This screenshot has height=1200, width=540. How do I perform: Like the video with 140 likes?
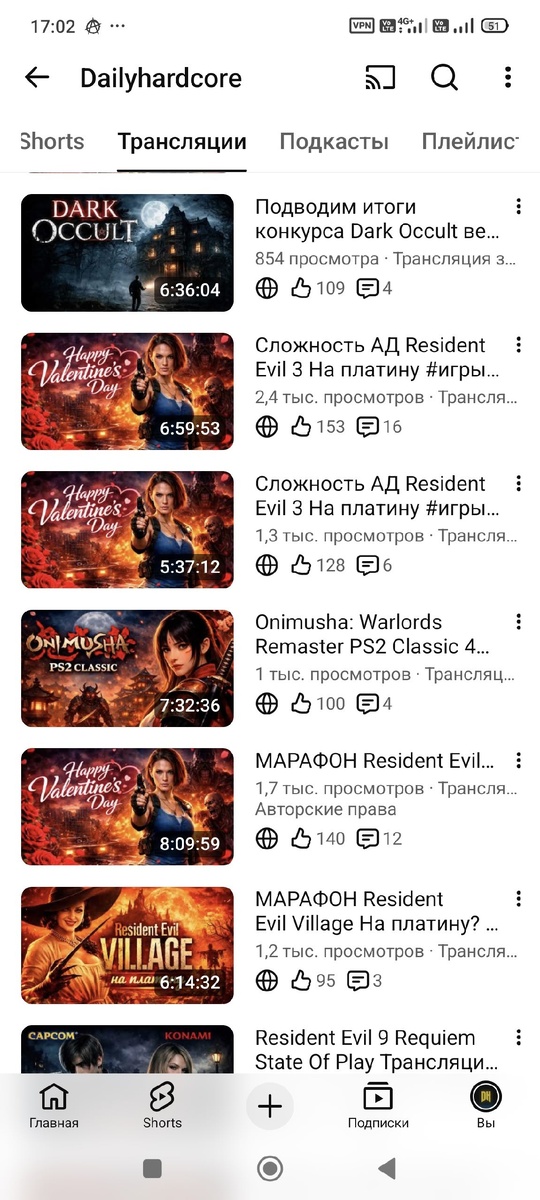pyautogui.click(x=317, y=838)
